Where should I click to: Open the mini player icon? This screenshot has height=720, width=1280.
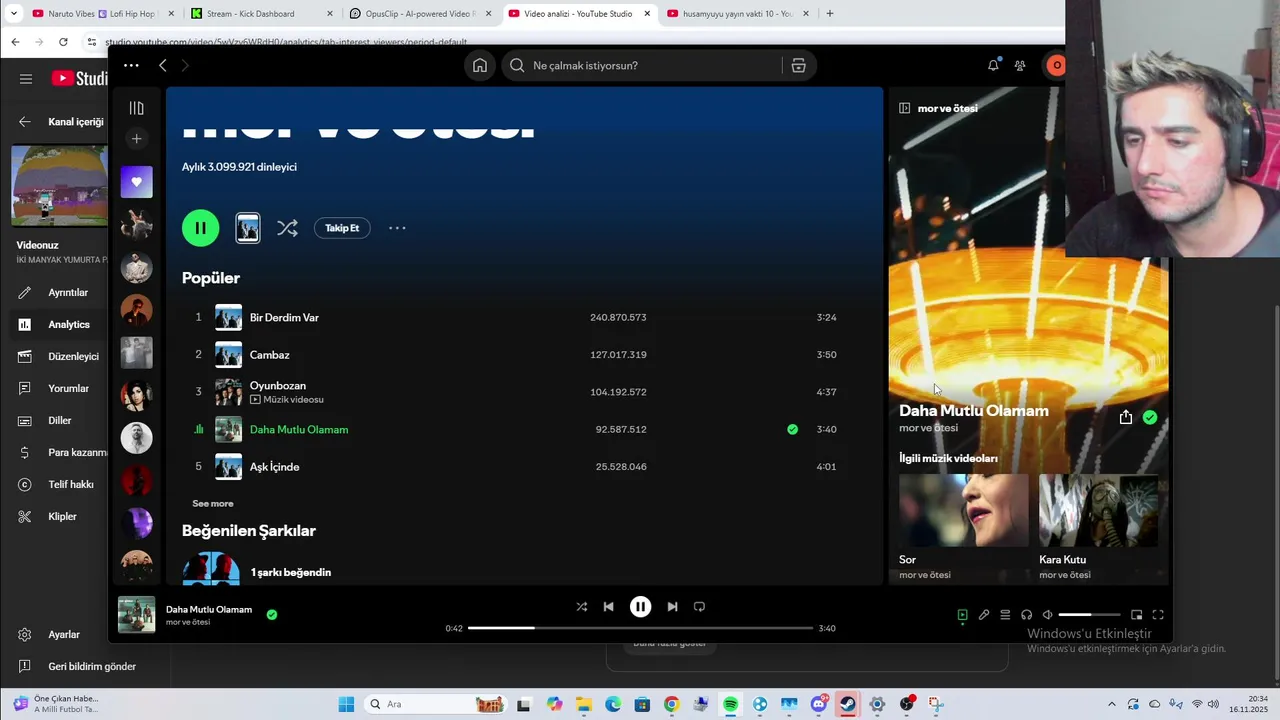[1136, 615]
